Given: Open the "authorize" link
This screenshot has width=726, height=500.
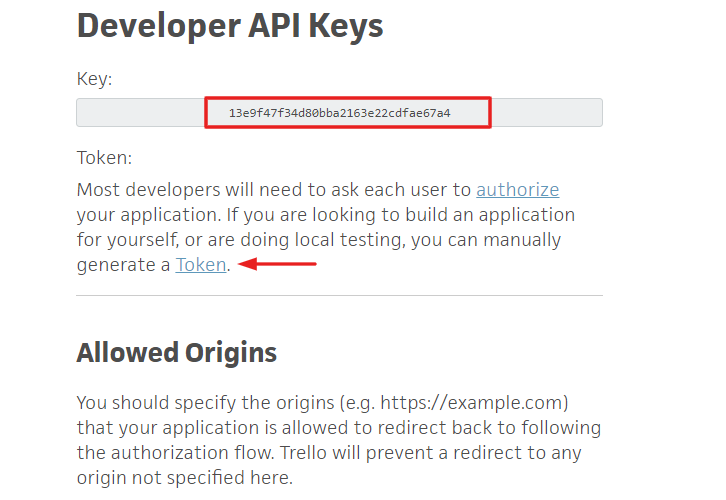Looking at the screenshot, I should (517, 190).
